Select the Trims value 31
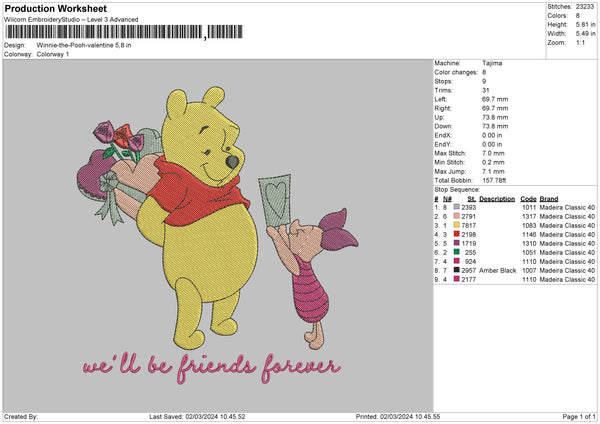The width and height of the screenshot is (600, 424). click(486, 90)
